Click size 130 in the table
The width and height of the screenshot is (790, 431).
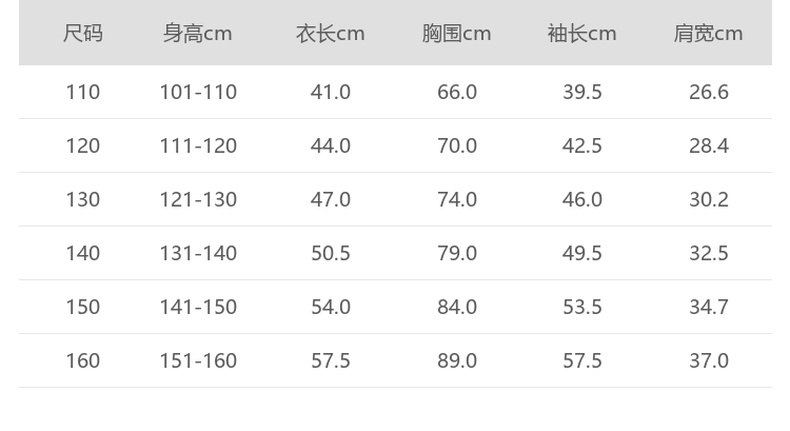click(83, 200)
